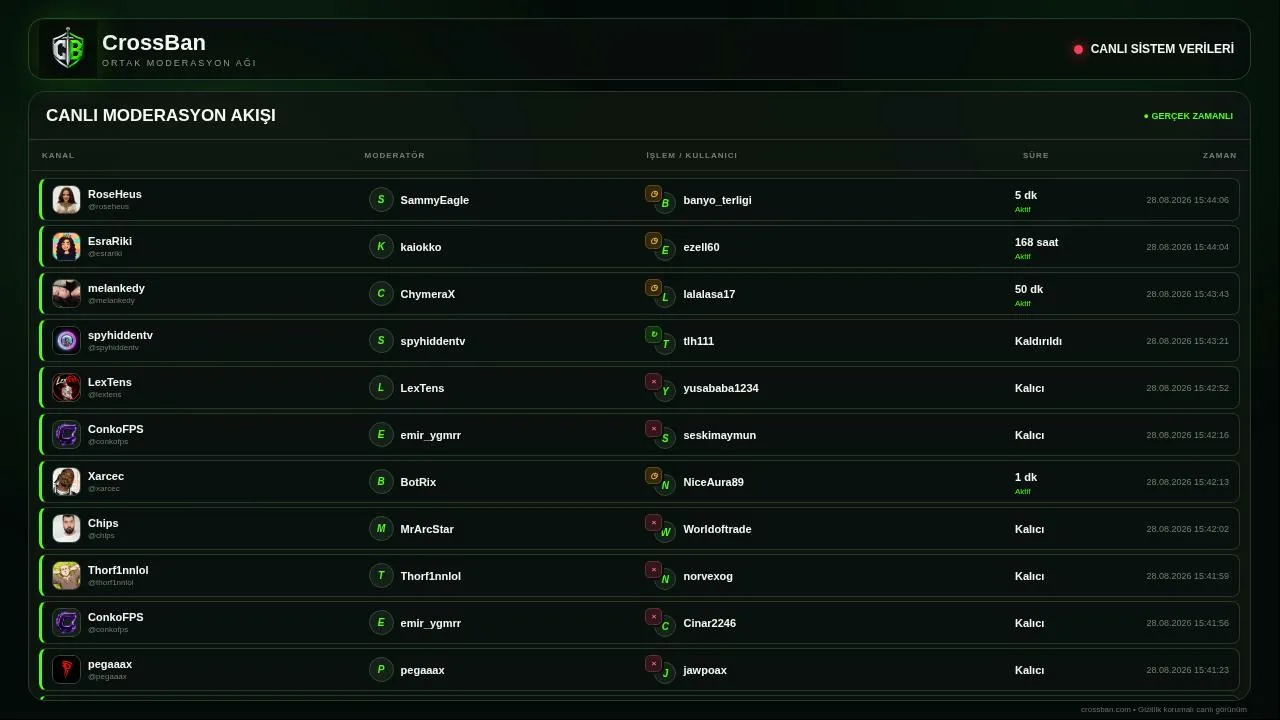Click the unban icon beside tlh111
The width and height of the screenshot is (1280, 720).
point(653,335)
